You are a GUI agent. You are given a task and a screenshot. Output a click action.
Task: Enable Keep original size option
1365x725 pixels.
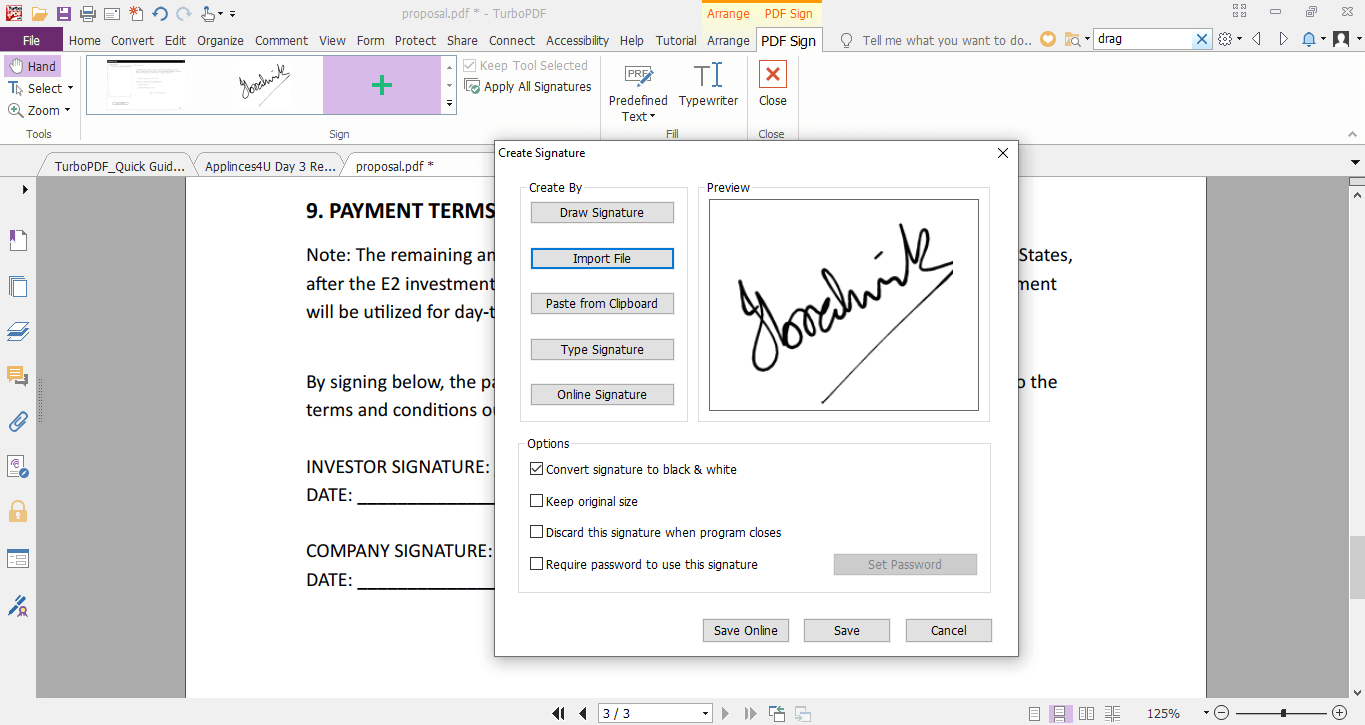point(536,500)
